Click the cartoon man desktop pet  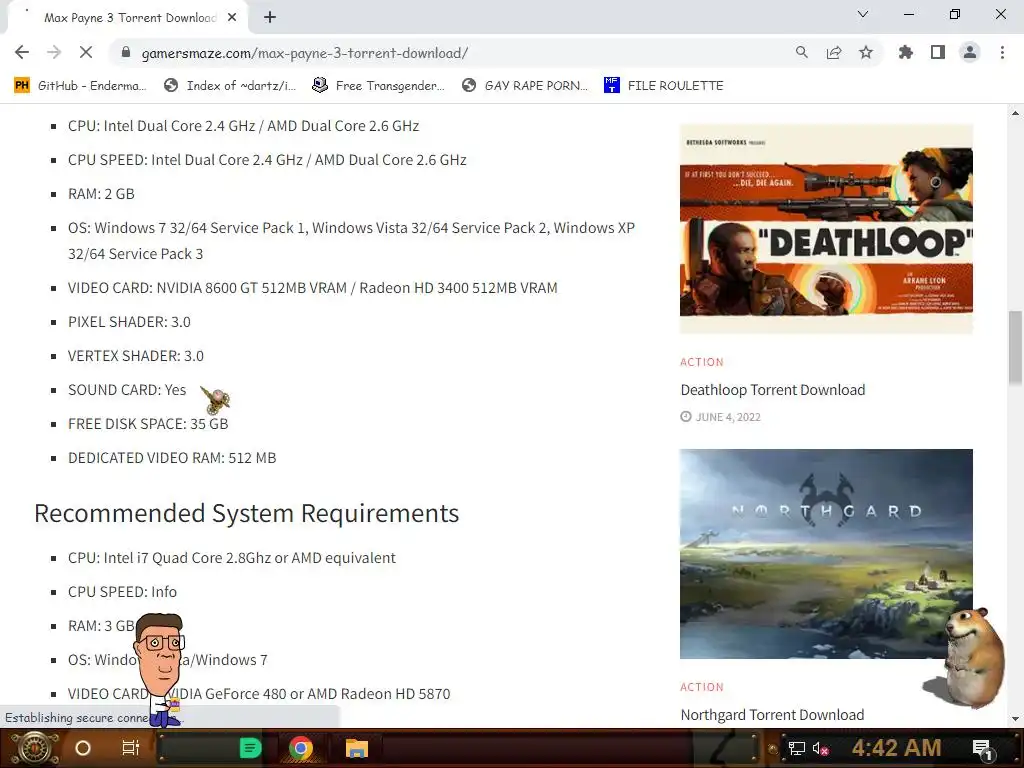tap(161, 669)
